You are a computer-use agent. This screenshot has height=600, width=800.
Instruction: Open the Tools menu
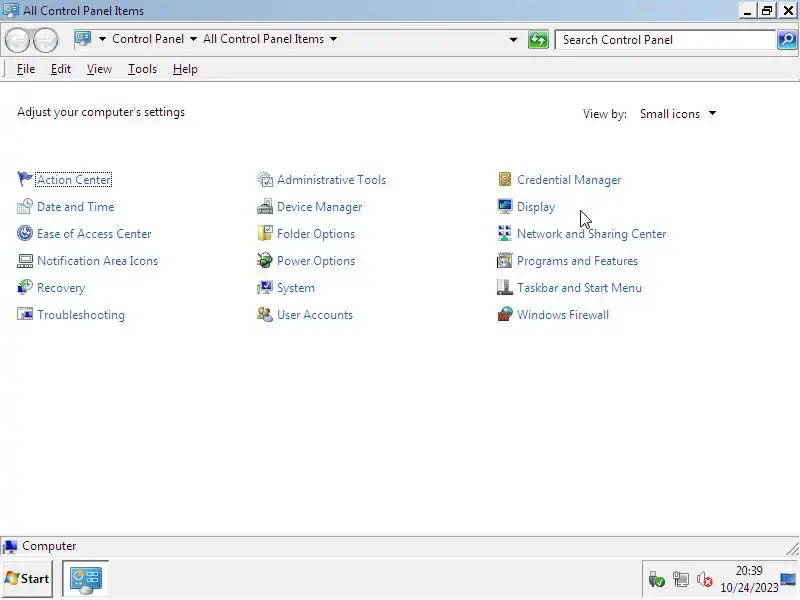142,69
